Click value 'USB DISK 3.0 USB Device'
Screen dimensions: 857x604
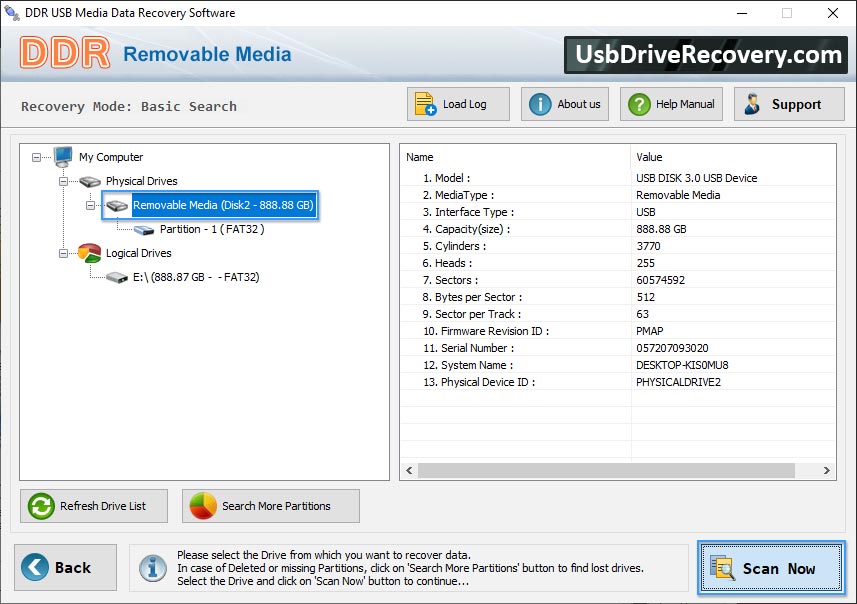[x=696, y=178]
